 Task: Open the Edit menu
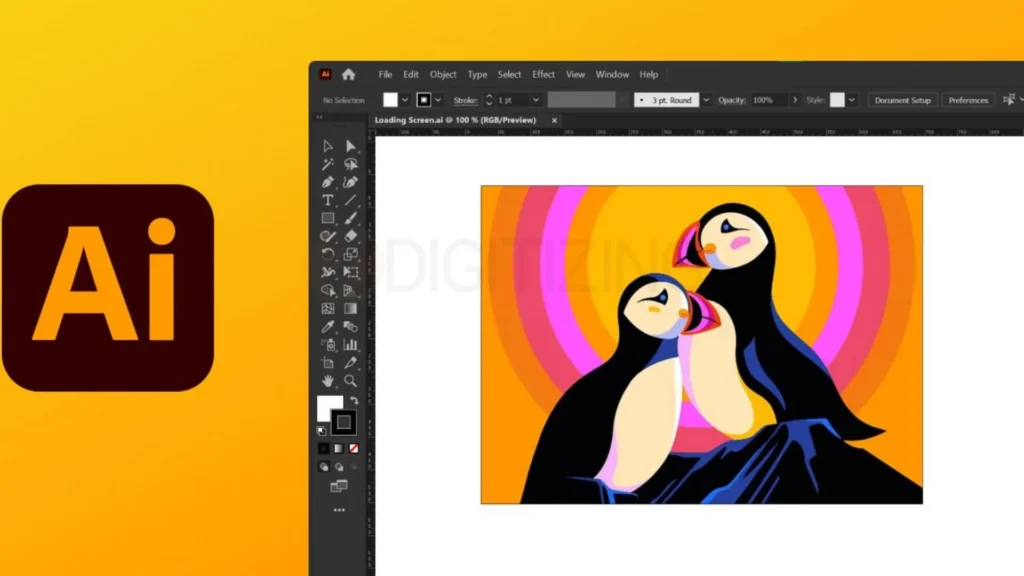[411, 74]
